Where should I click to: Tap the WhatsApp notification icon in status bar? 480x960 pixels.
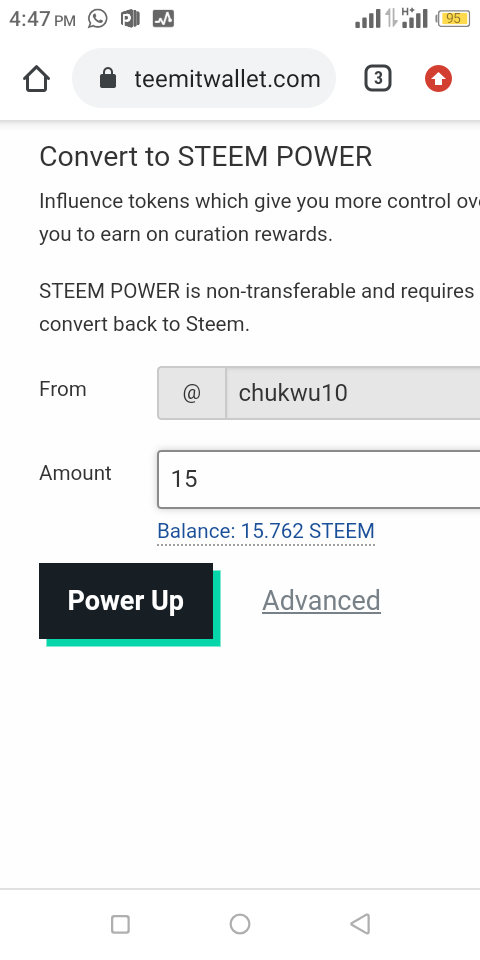point(97,19)
